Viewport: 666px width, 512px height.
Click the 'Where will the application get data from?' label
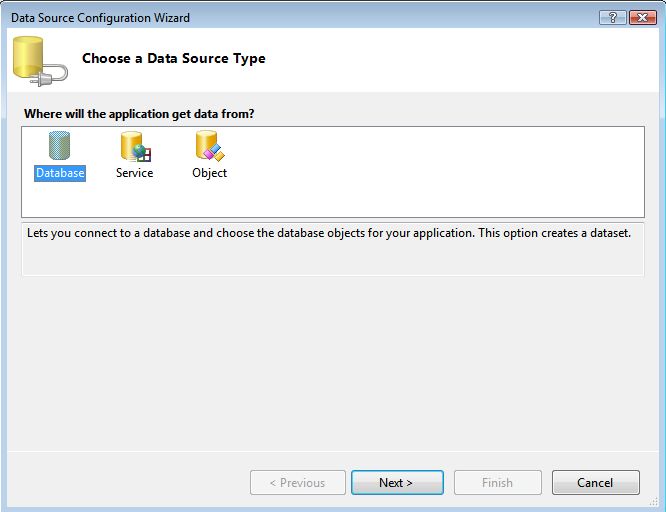coord(139,114)
